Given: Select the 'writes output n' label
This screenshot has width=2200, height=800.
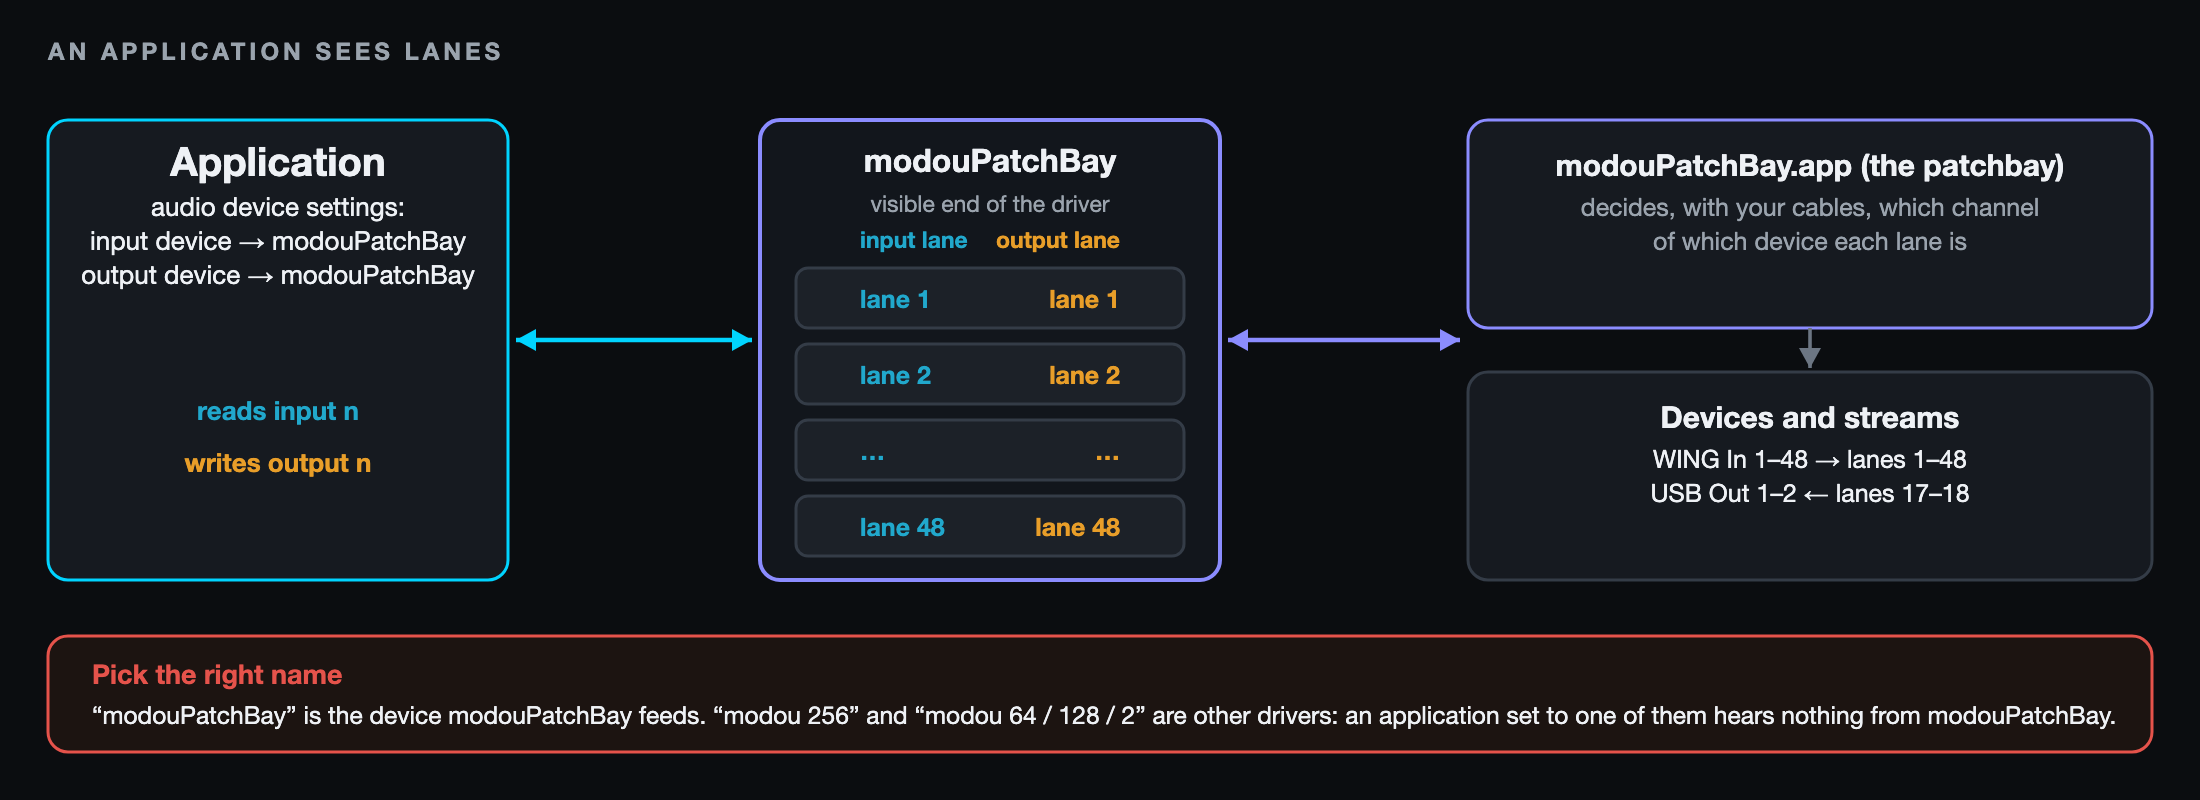Looking at the screenshot, I should (x=278, y=463).
